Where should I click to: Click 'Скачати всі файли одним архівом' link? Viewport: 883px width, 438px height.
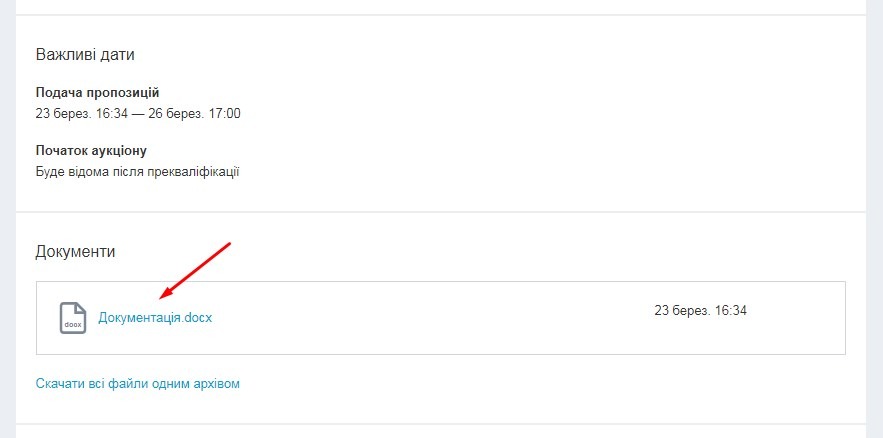138,383
